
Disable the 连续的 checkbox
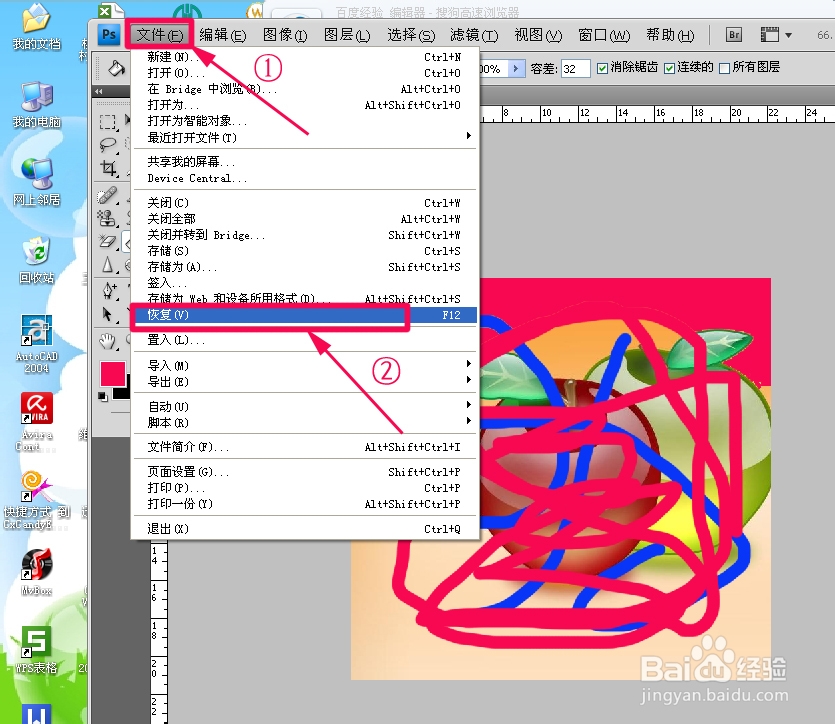click(669, 68)
